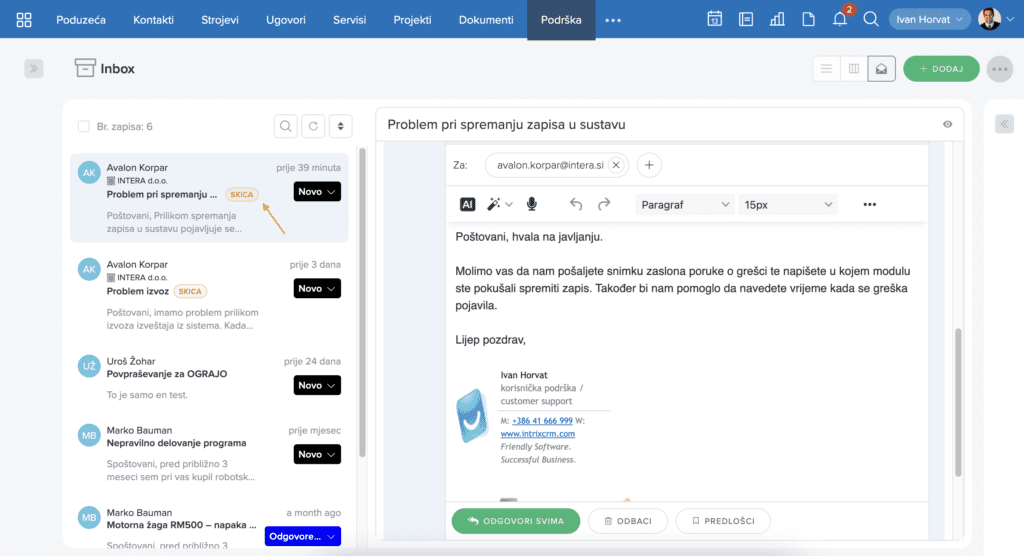Open the charts report icon
The height and width of the screenshot is (556, 1024).
click(x=777, y=19)
